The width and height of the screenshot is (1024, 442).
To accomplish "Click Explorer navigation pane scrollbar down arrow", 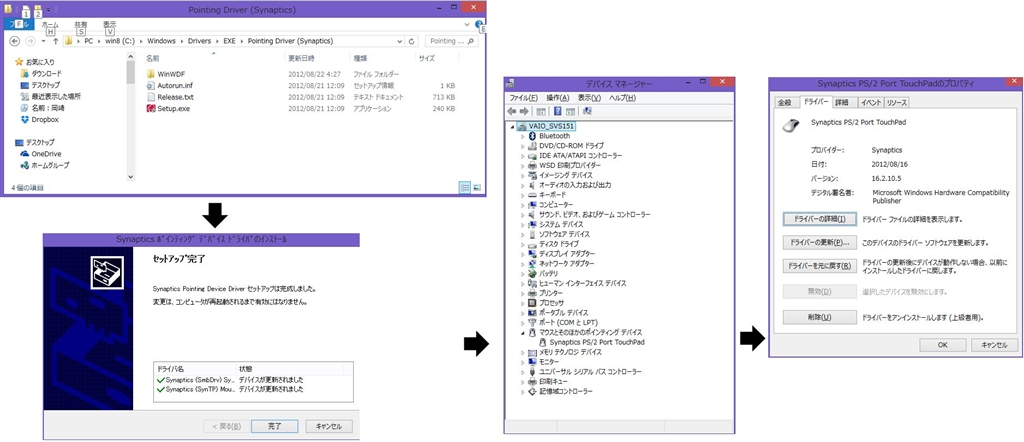I will pos(131,177).
